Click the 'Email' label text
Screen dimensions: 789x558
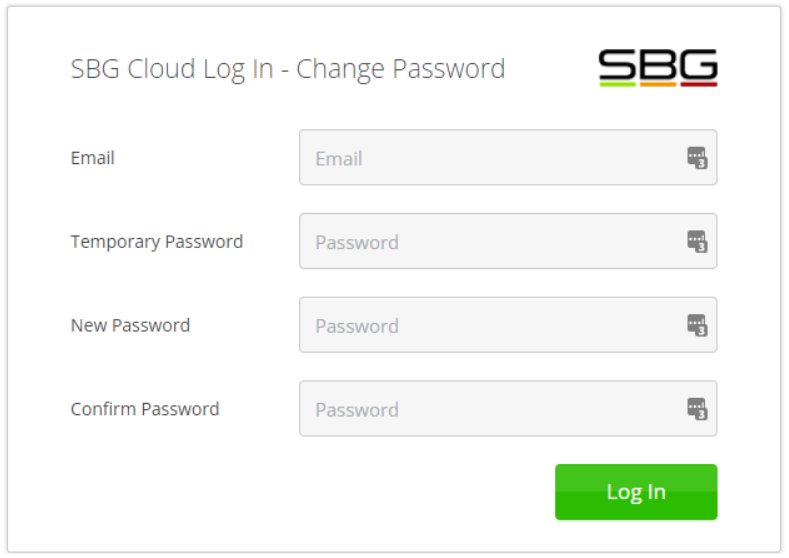pos(93,158)
